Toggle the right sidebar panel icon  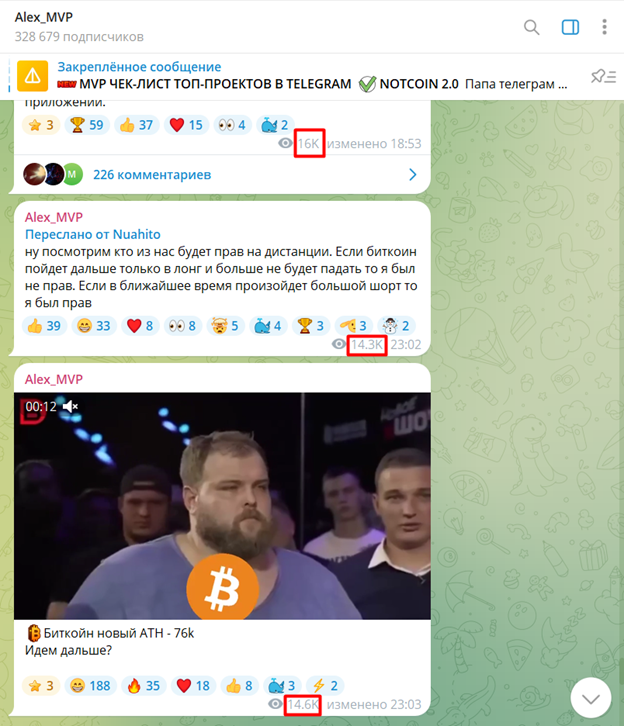click(570, 27)
